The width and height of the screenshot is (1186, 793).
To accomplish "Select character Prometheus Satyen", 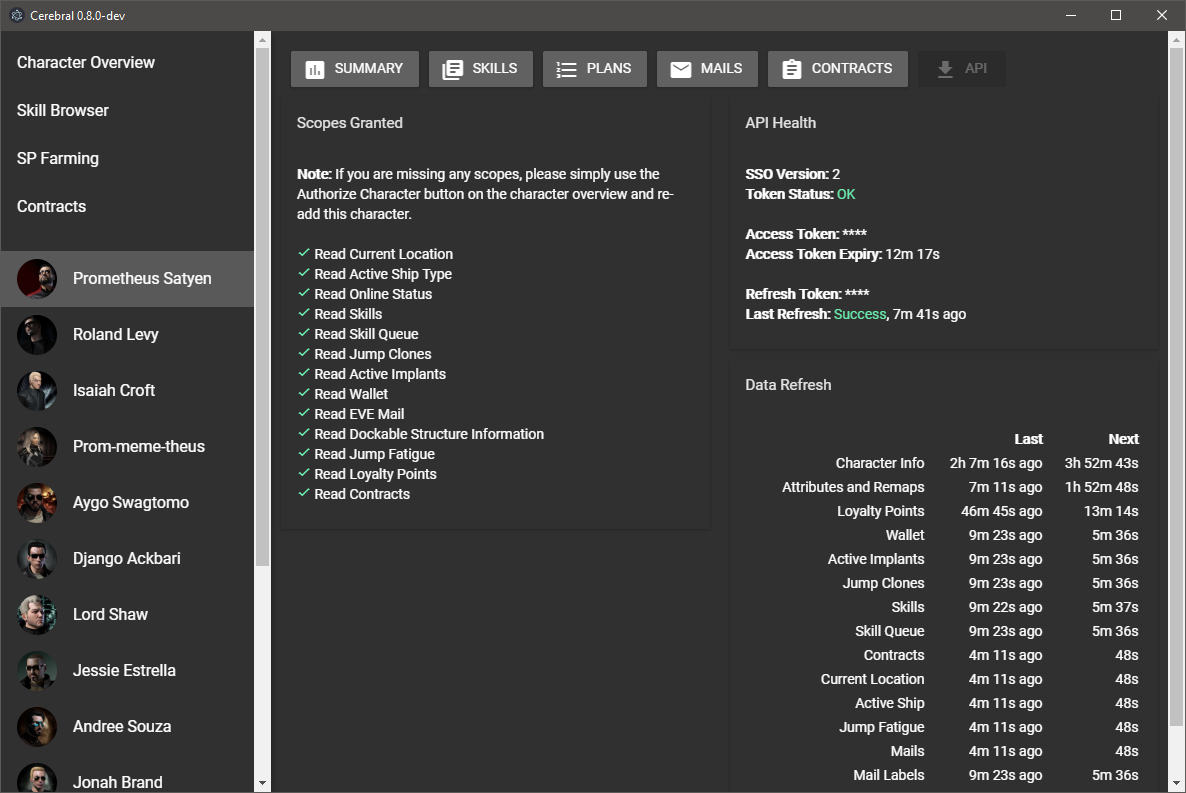I will pos(127,278).
